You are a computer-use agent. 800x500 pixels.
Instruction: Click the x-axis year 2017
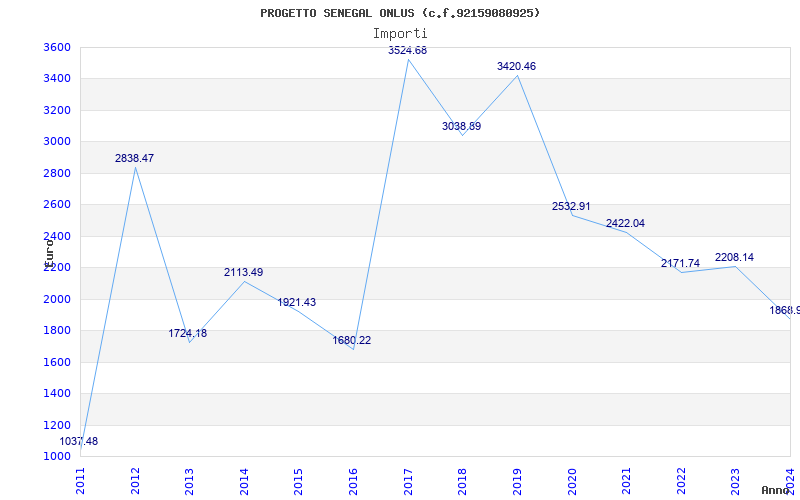(408, 481)
